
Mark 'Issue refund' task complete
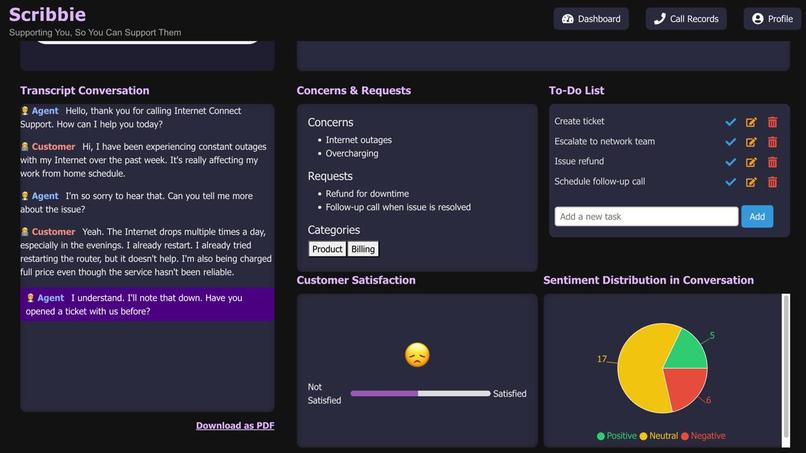tap(730, 162)
